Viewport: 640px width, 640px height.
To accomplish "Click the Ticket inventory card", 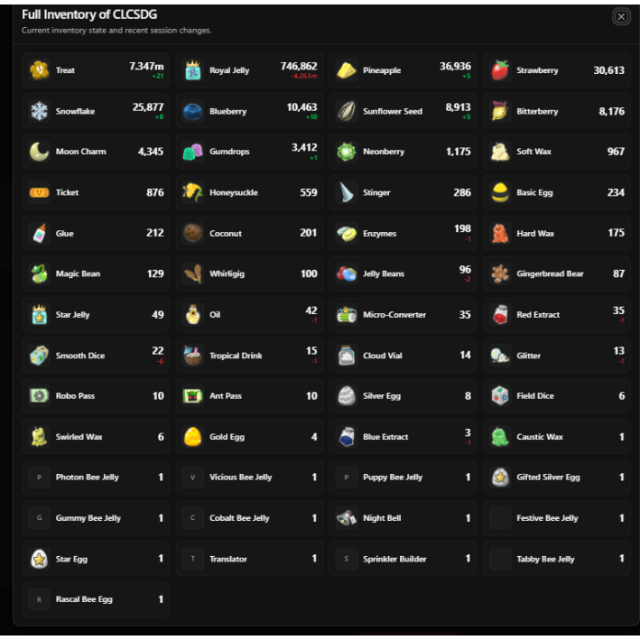I will click(x=96, y=192).
